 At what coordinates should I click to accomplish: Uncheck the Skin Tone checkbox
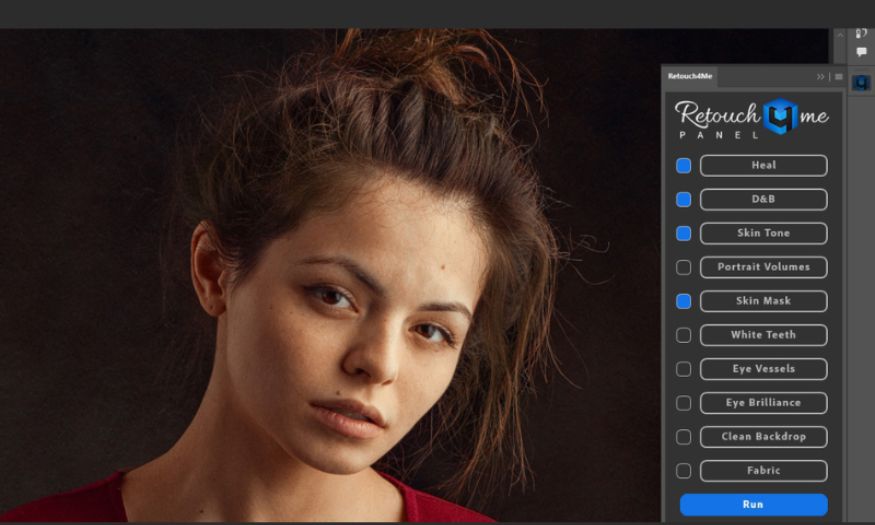pos(684,234)
